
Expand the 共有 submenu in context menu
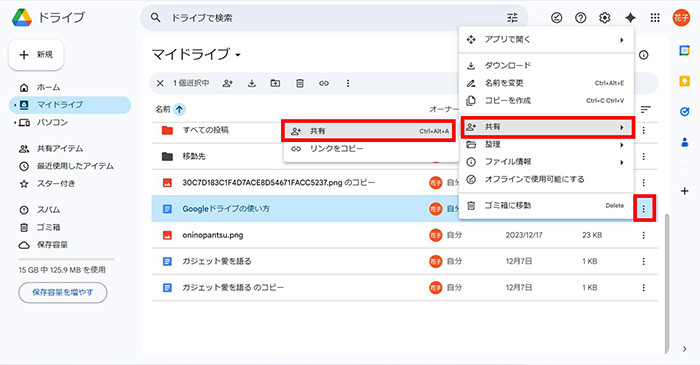621,127
